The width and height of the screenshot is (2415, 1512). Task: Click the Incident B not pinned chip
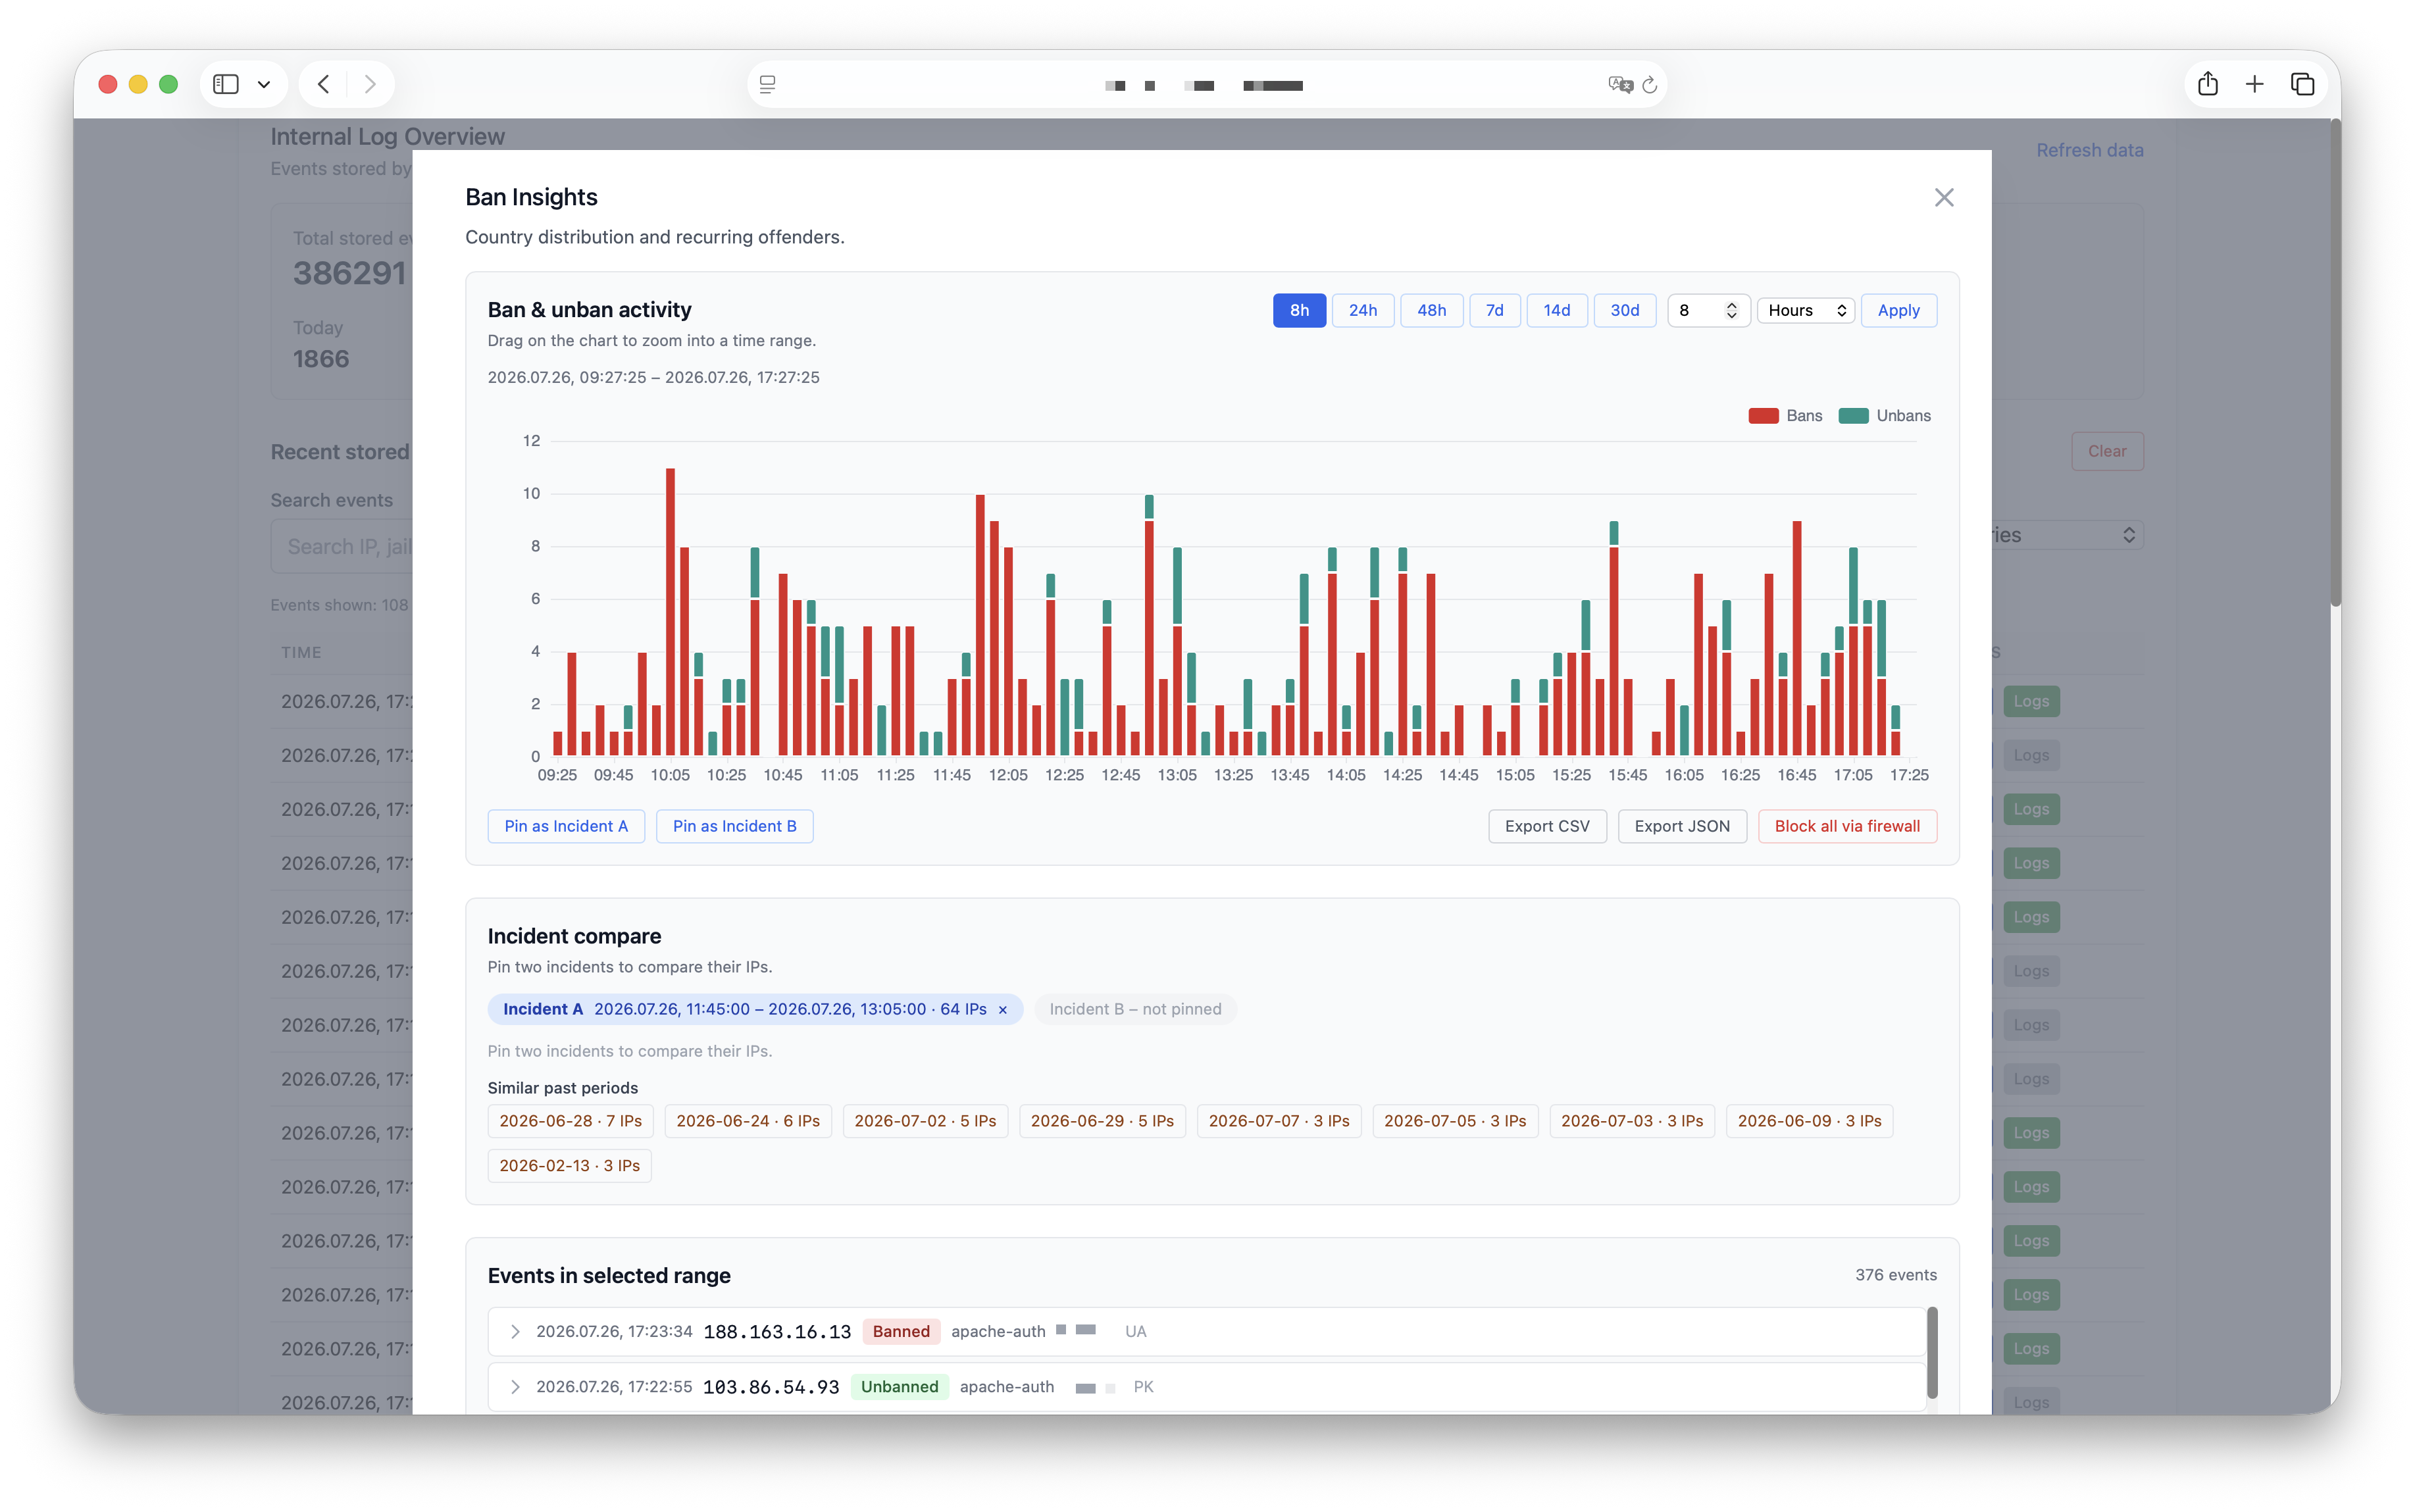[x=1135, y=1009]
